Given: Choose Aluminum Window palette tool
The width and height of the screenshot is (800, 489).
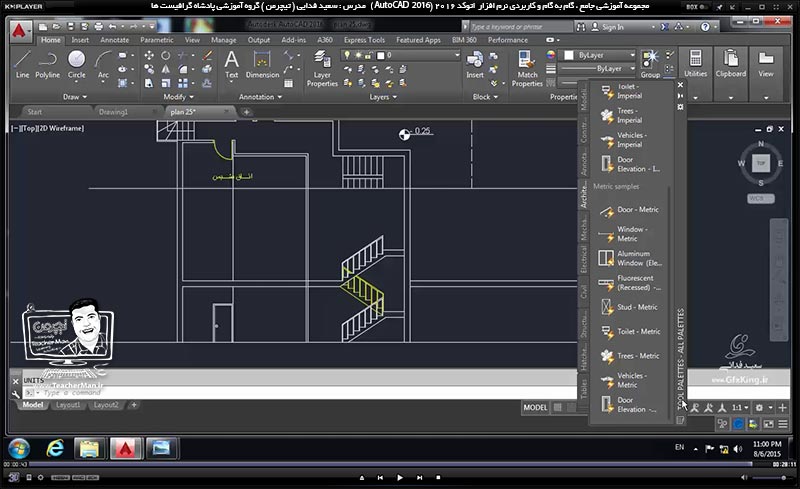Looking at the screenshot, I should pos(629,258).
